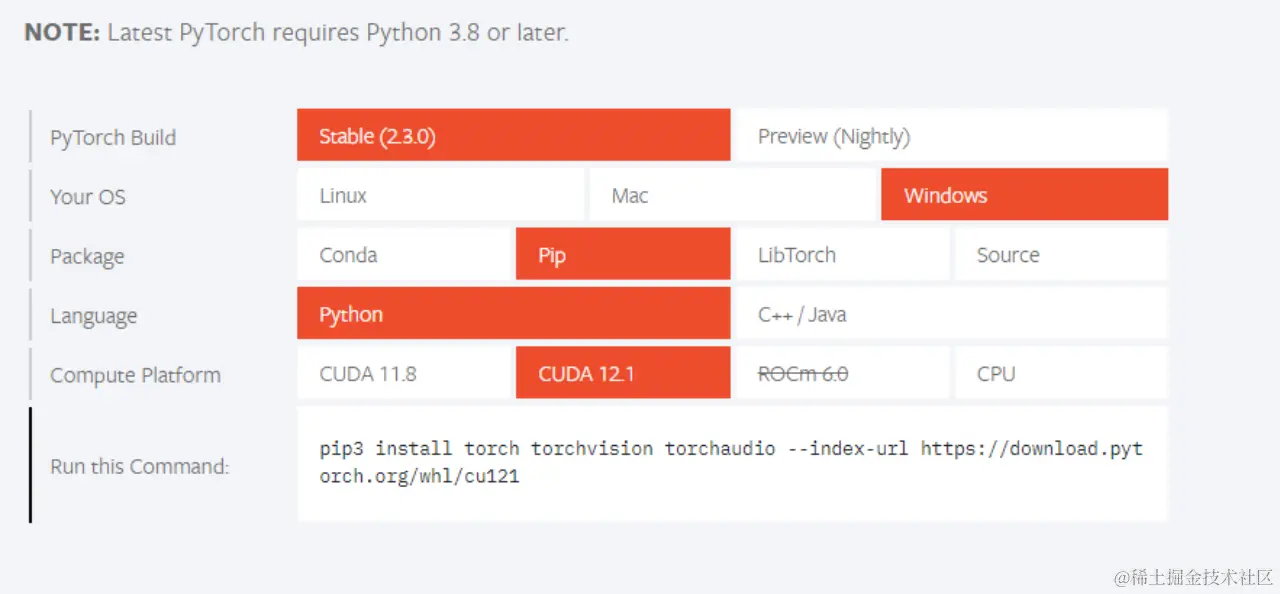
Task: Click the crossed-out ROCm 6.0 option
Action: tap(842, 373)
